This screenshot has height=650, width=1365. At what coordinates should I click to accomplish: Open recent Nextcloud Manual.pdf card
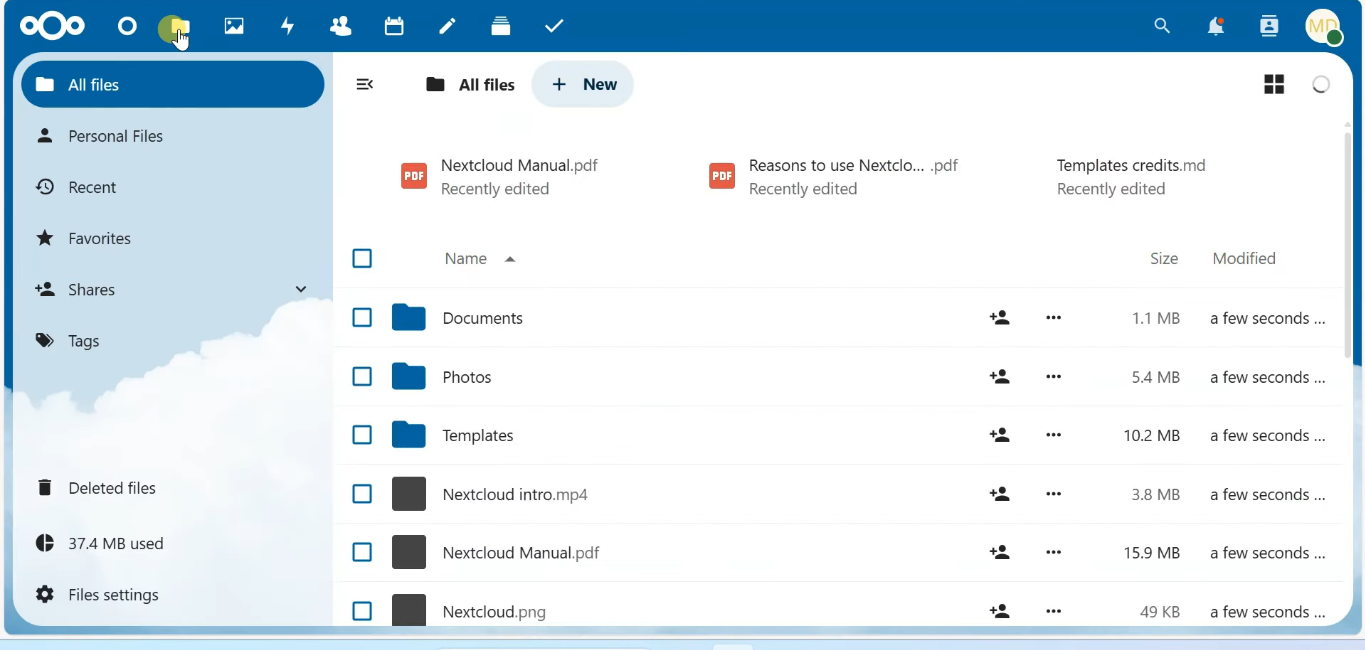500,178
